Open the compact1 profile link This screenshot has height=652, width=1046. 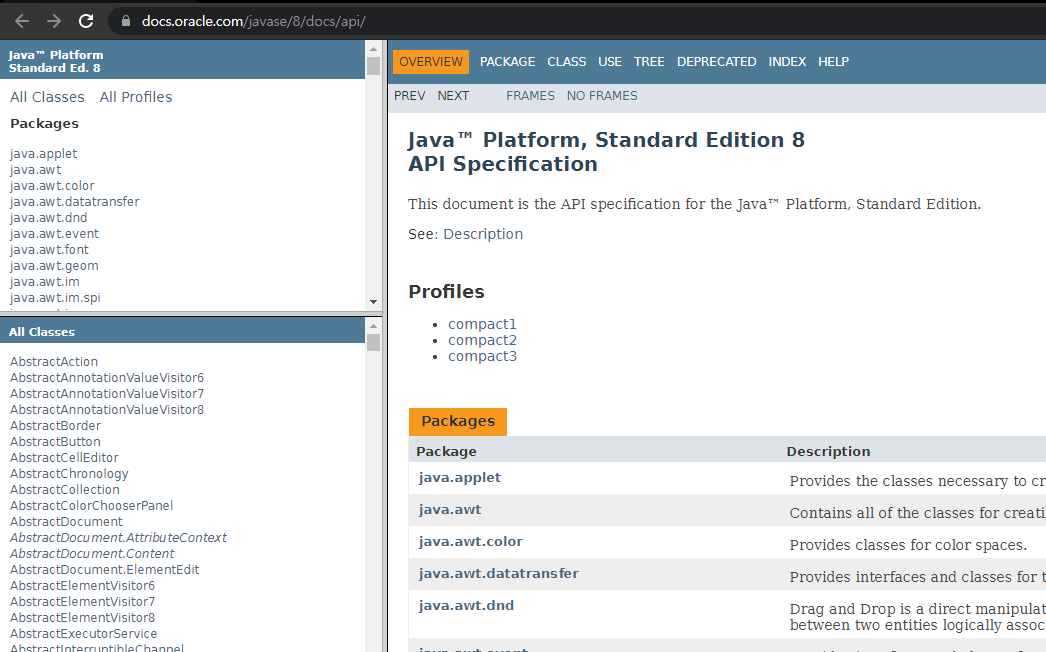[482, 324]
